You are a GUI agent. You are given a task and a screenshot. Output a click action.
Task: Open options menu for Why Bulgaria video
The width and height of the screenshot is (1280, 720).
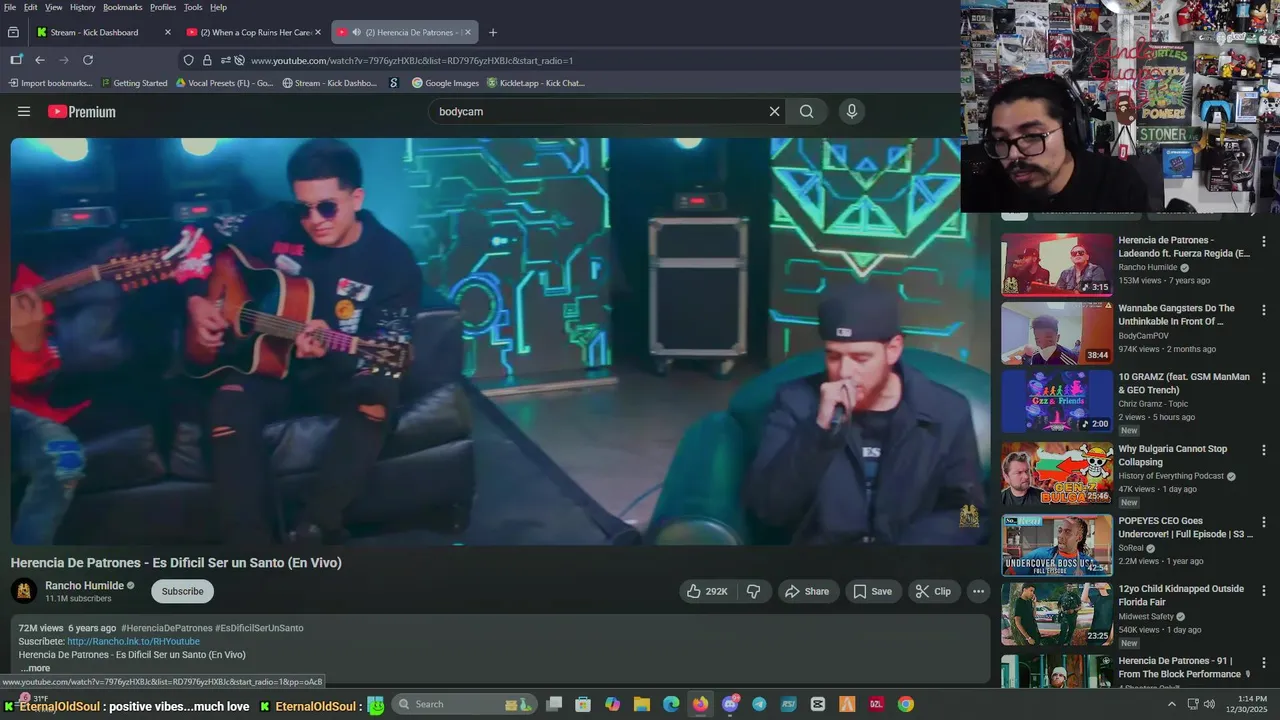[x=1264, y=450]
